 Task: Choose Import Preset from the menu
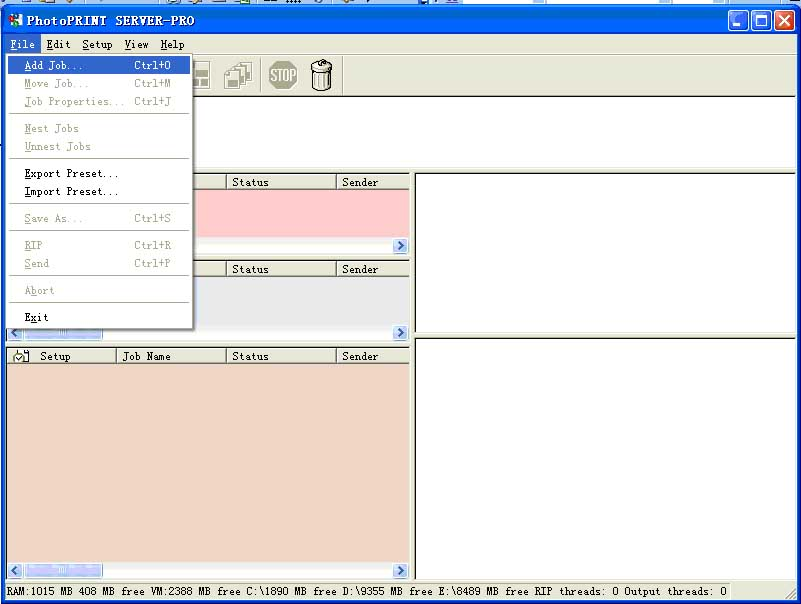pos(99,191)
